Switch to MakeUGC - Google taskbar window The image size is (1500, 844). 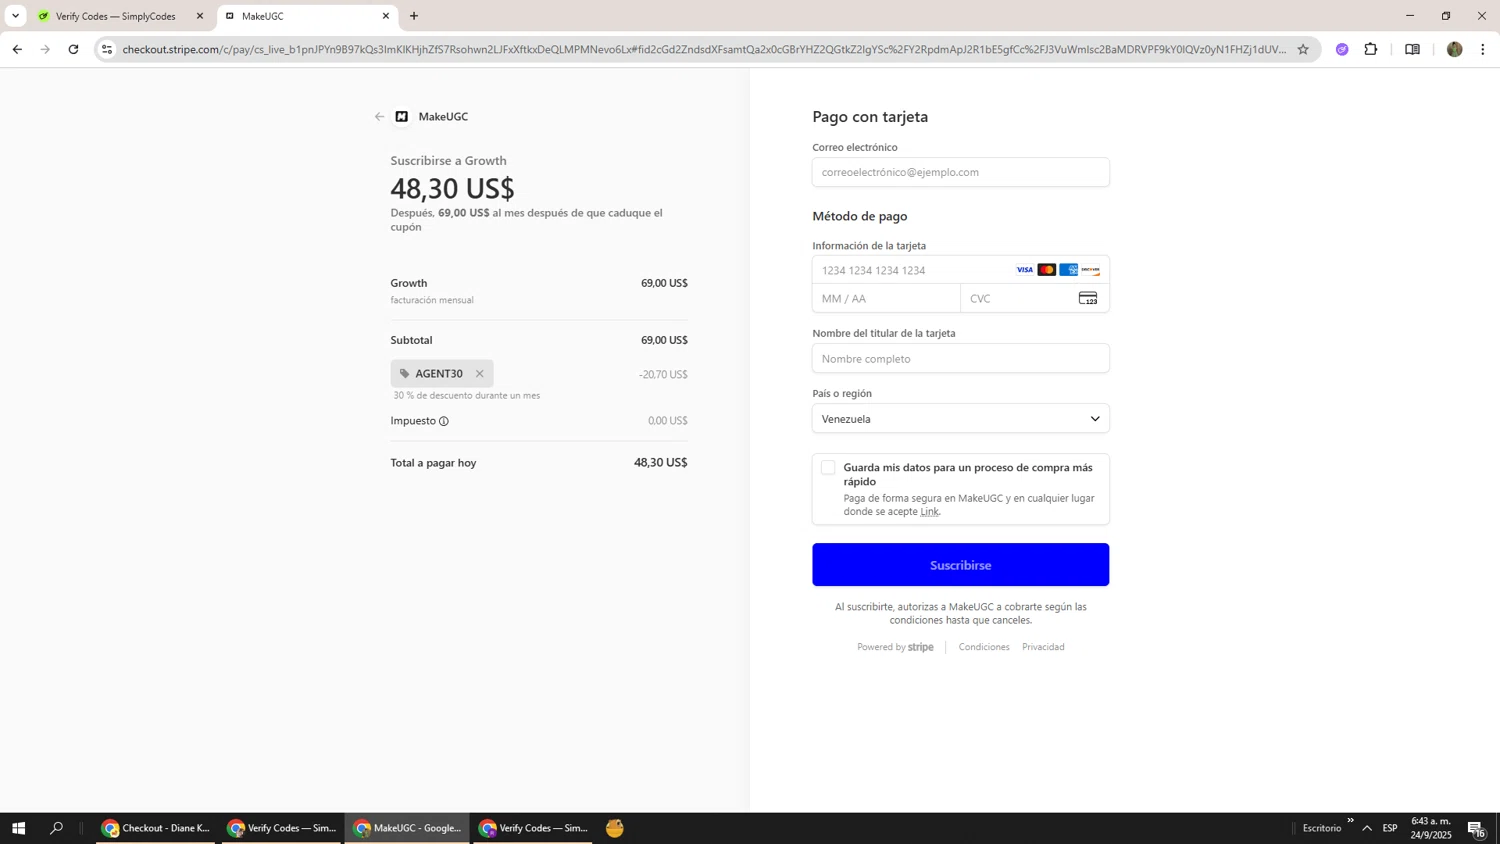(x=408, y=828)
